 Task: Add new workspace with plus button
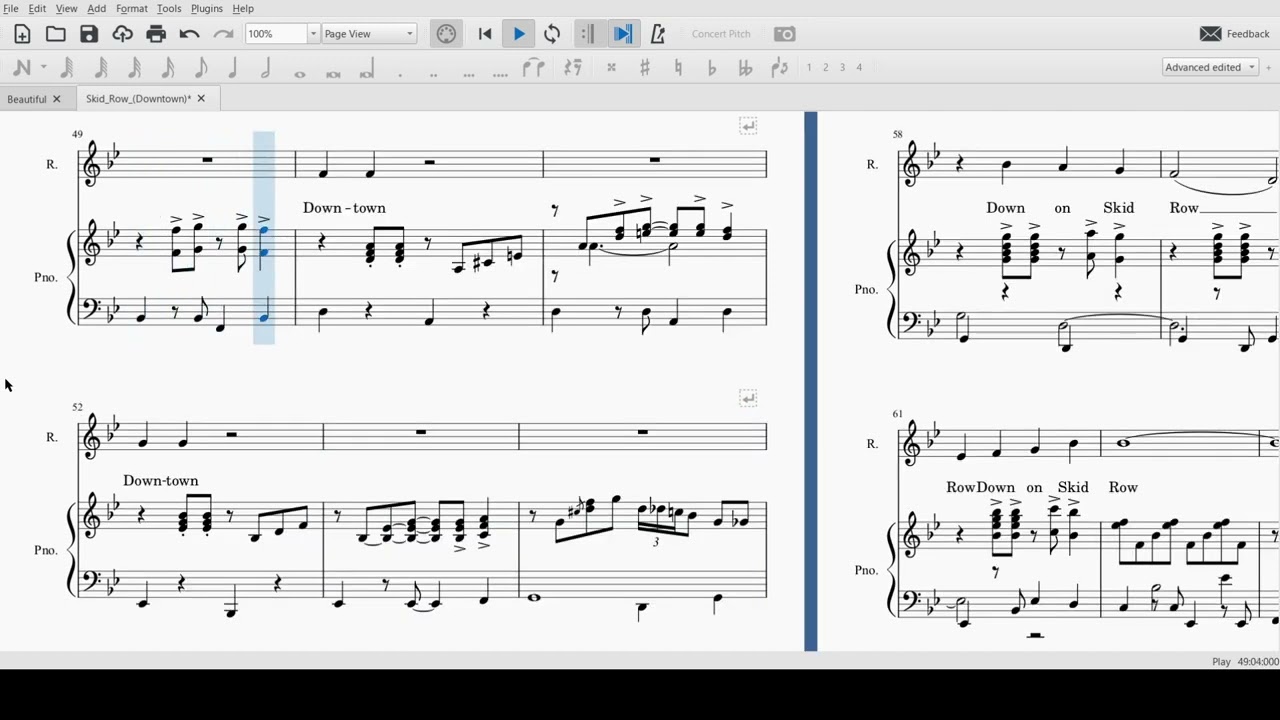[x=1269, y=67]
